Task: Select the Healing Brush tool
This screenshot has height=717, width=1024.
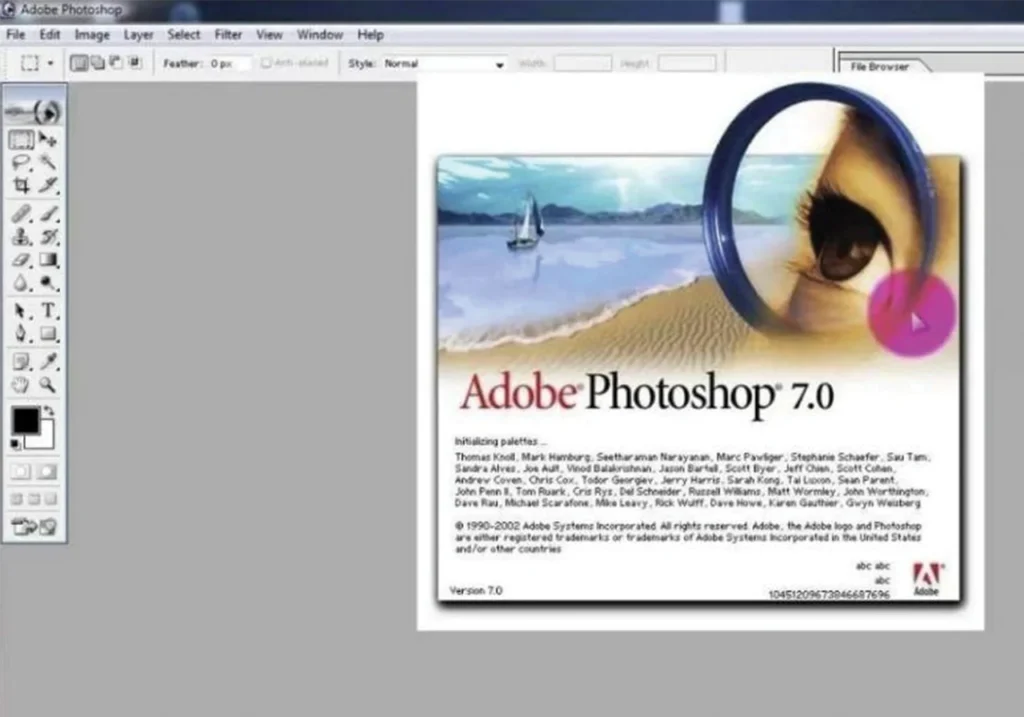Action: pos(21,214)
